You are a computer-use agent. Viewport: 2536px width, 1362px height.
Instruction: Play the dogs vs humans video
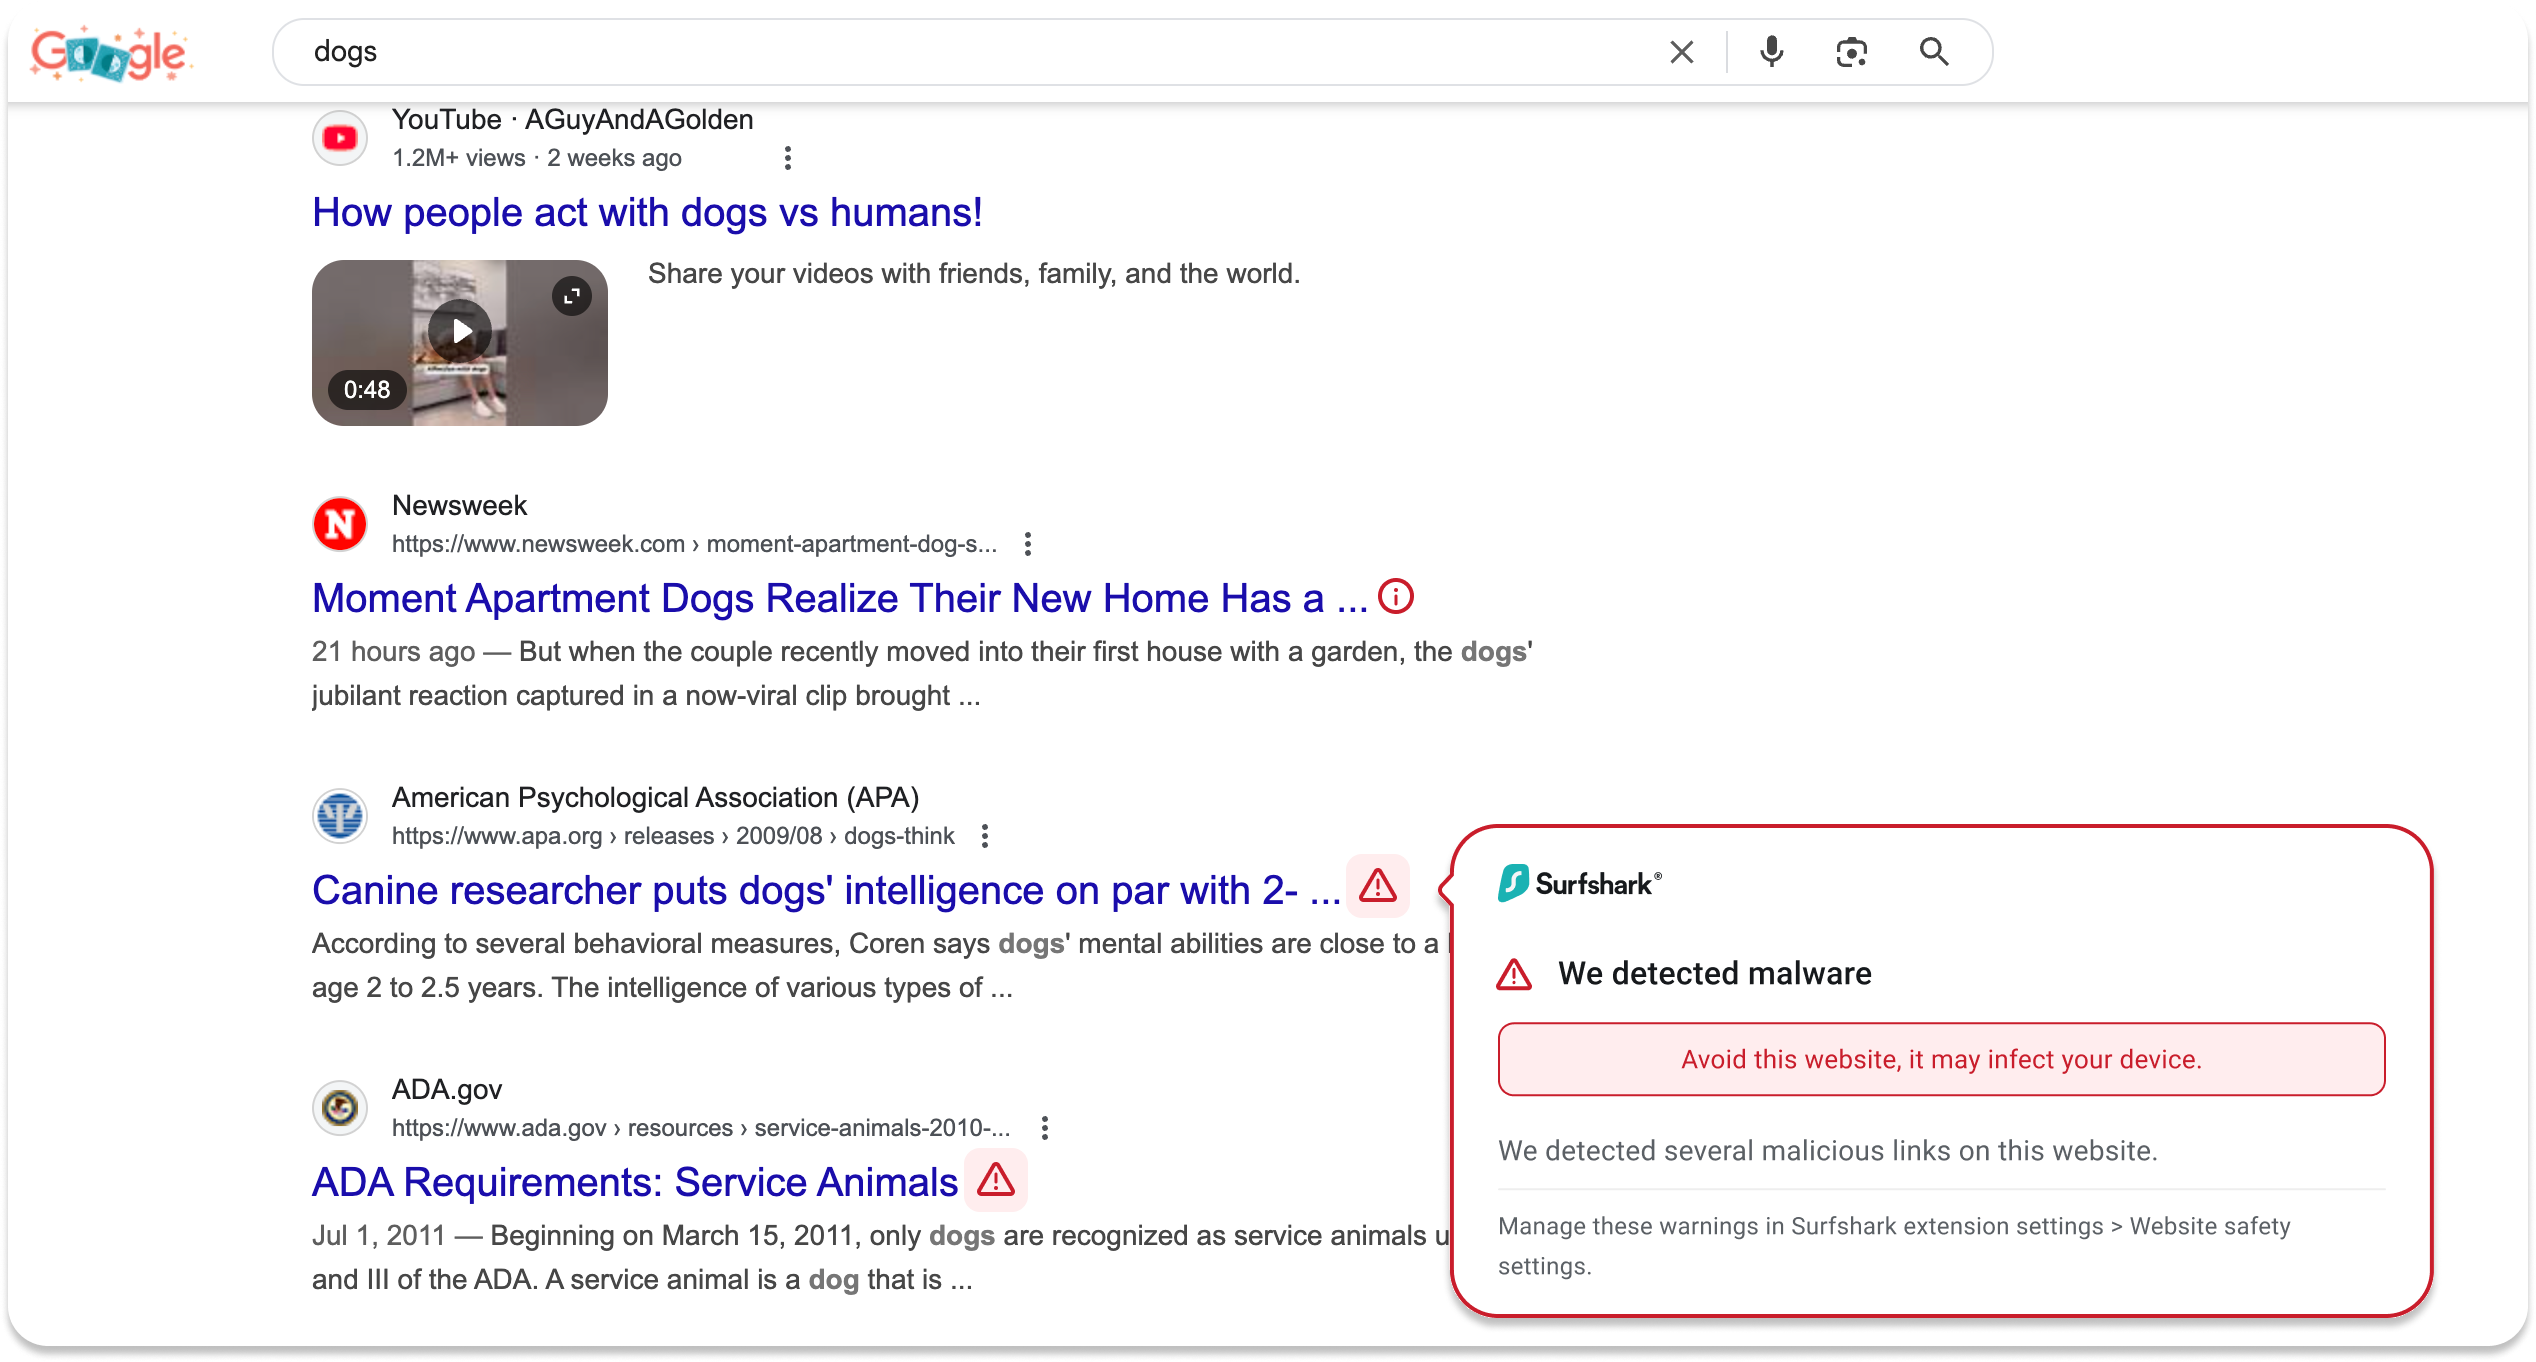[x=460, y=331]
